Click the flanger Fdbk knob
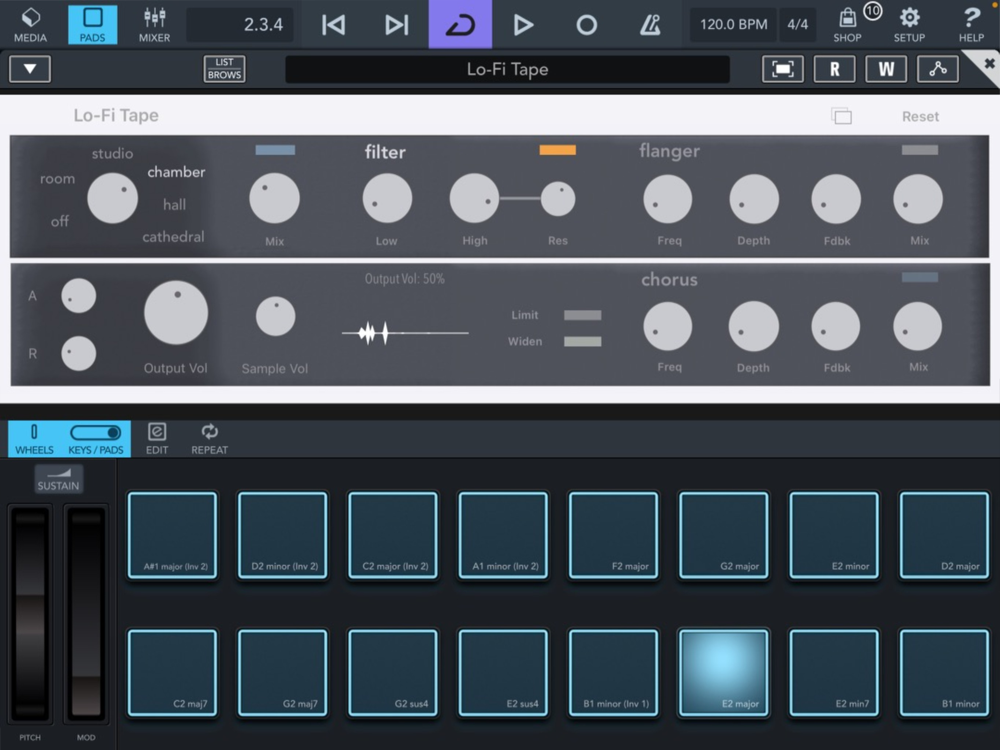Screen dimensions: 1000x750 click(836, 200)
